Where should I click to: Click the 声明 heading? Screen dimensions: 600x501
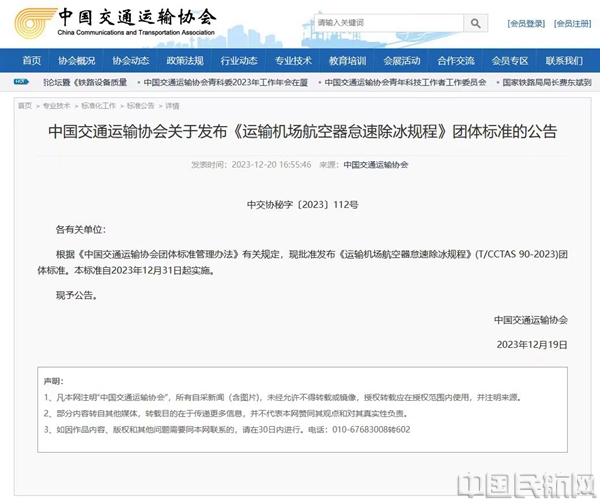tap(54, 381)
